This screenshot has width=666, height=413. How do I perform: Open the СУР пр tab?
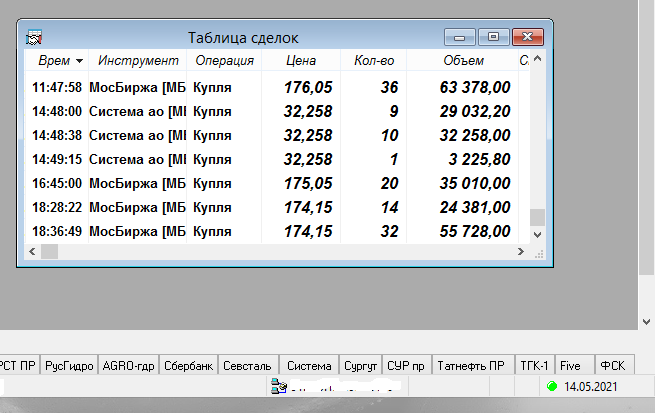(406, 365)
